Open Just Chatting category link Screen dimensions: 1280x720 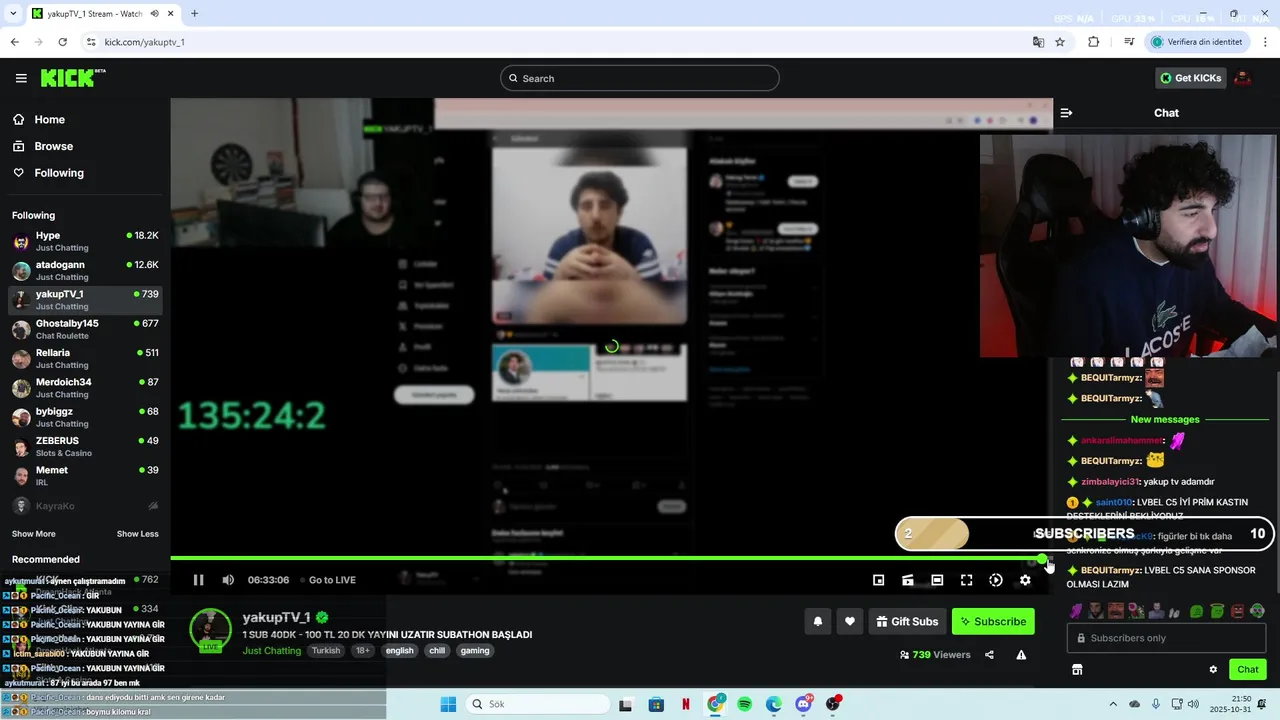click(x=271, y=651)
